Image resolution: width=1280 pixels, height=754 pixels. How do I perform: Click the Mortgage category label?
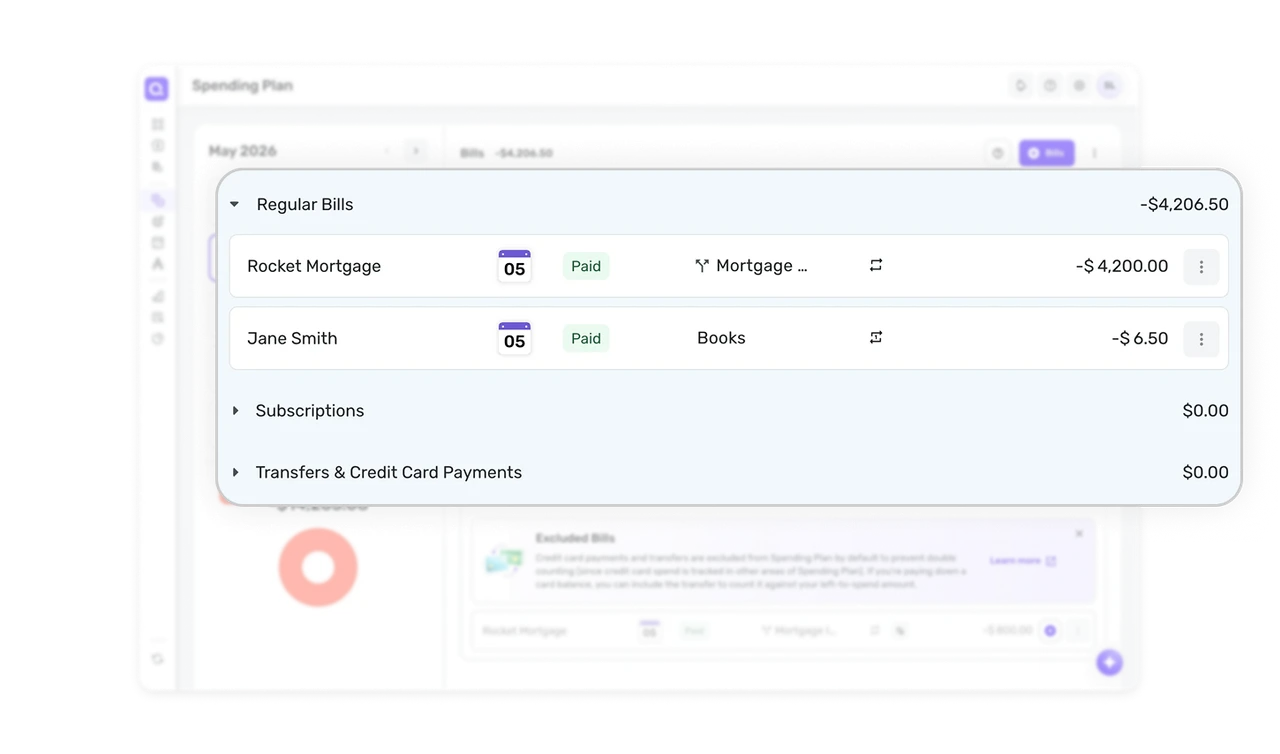tap(761, 266)
